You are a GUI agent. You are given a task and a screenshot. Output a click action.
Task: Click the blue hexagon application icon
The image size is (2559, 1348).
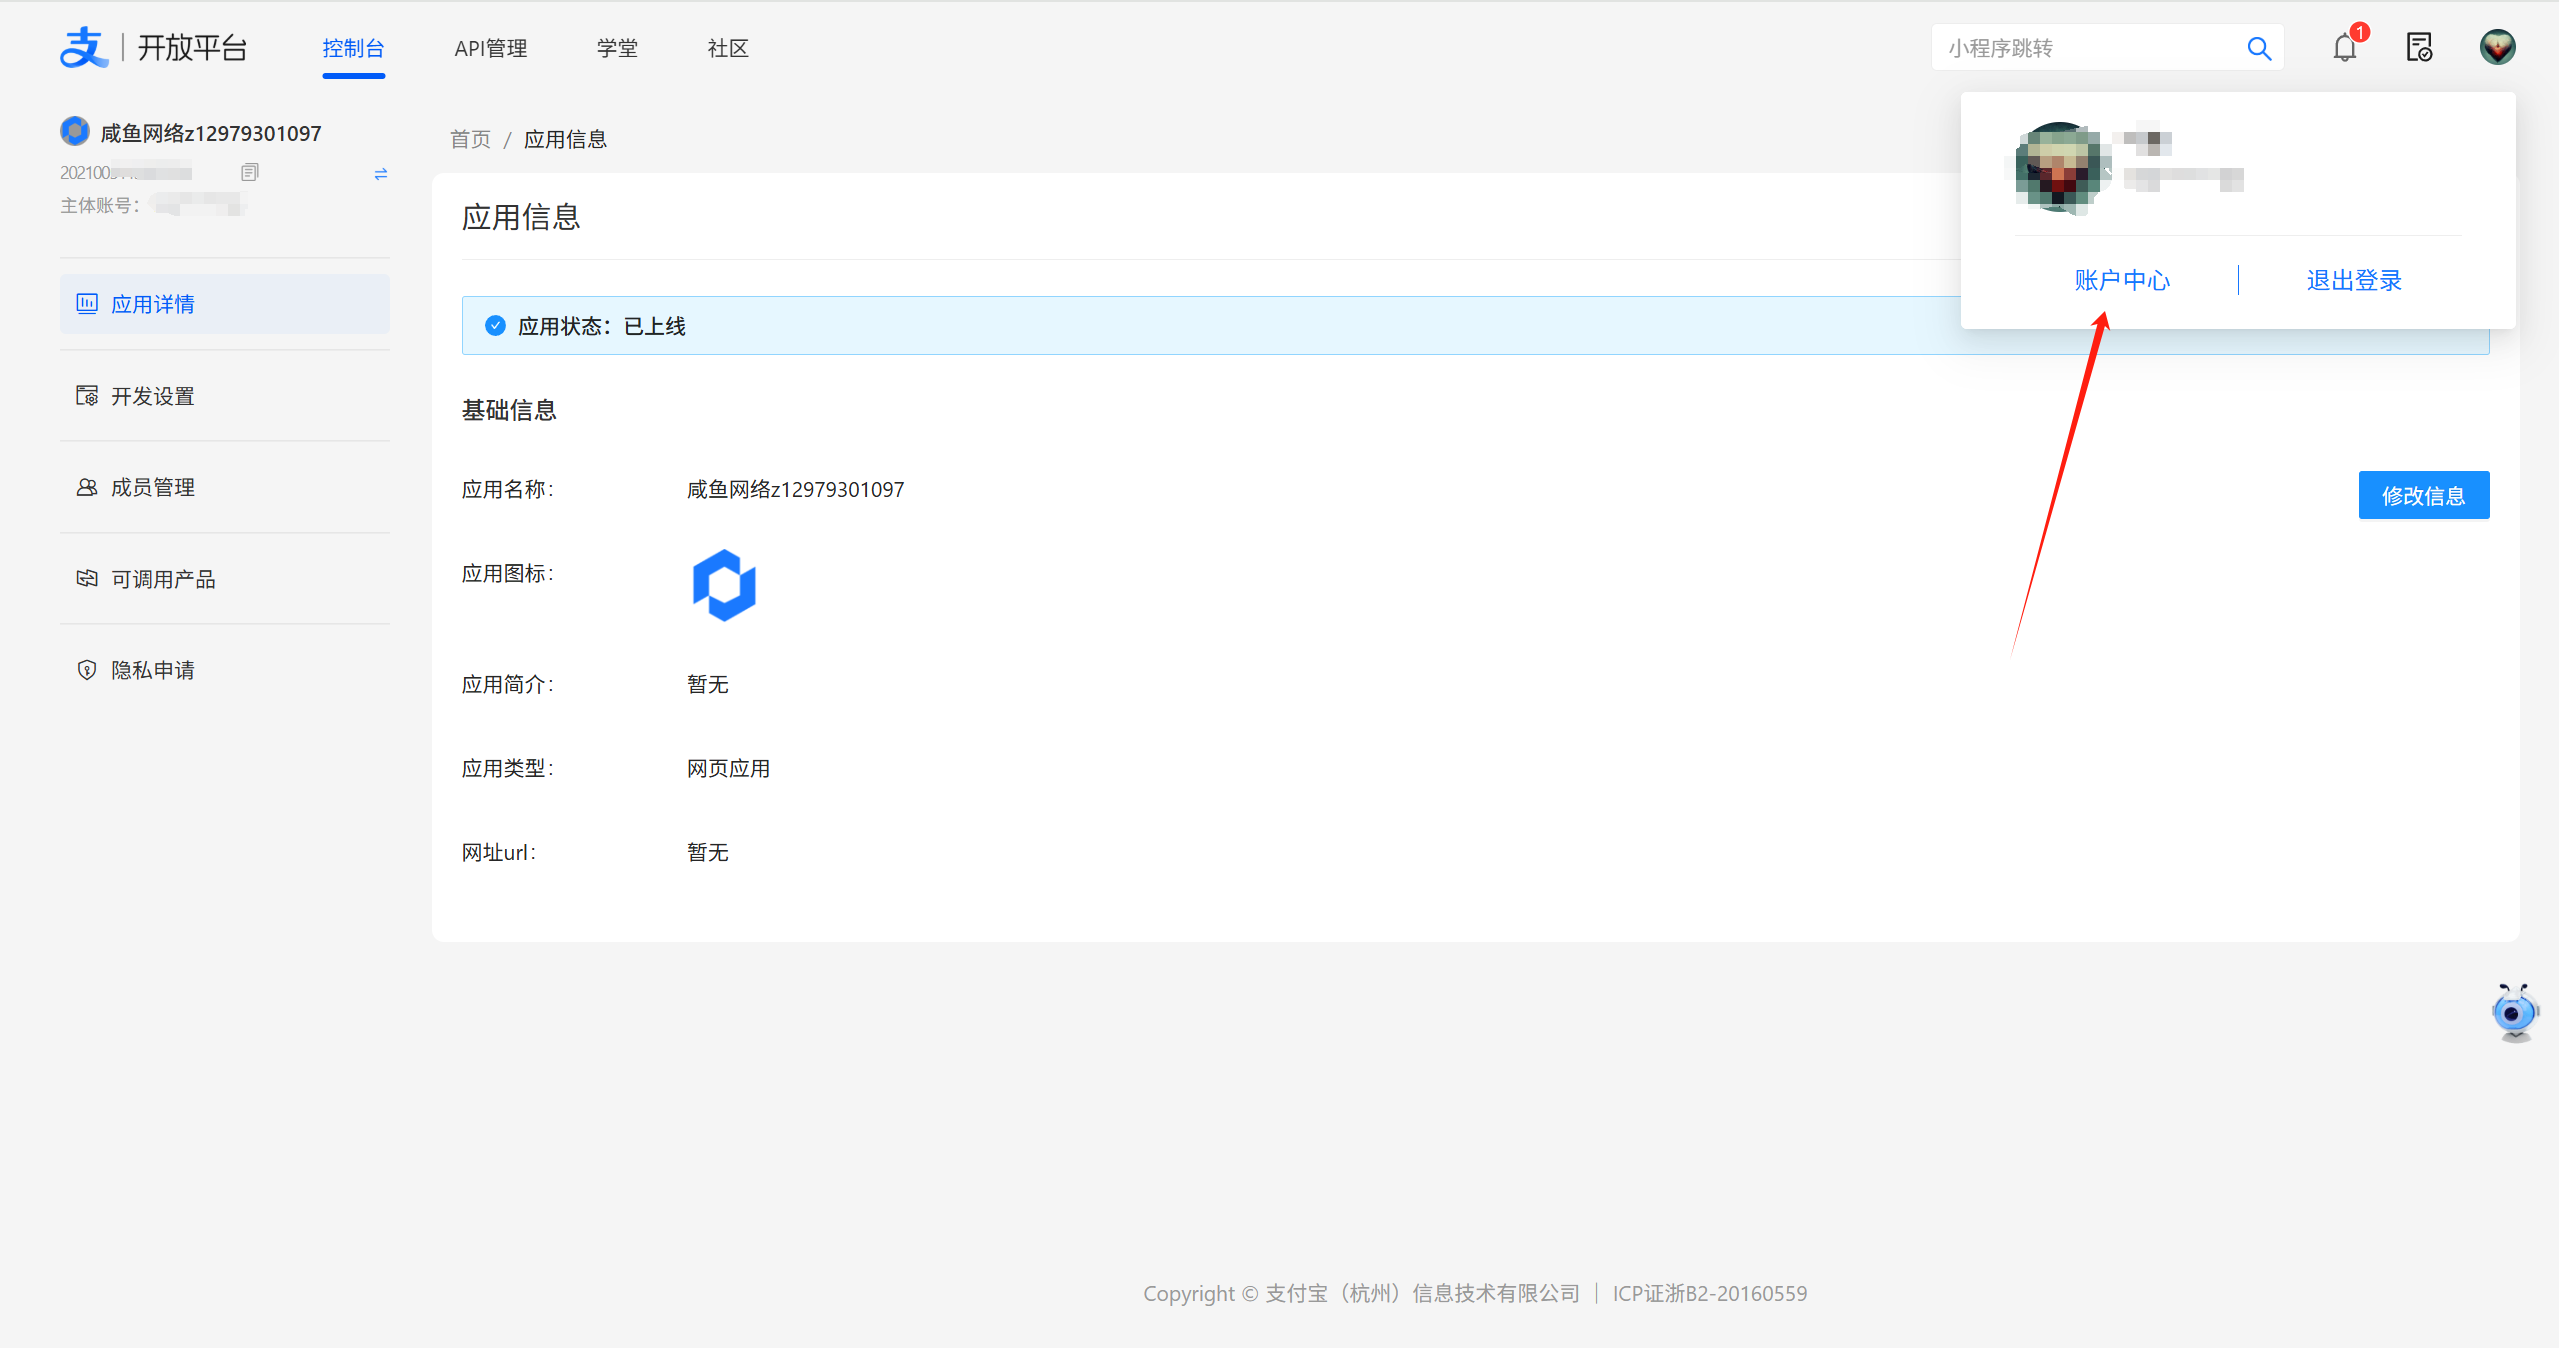[x=724, y=585]
